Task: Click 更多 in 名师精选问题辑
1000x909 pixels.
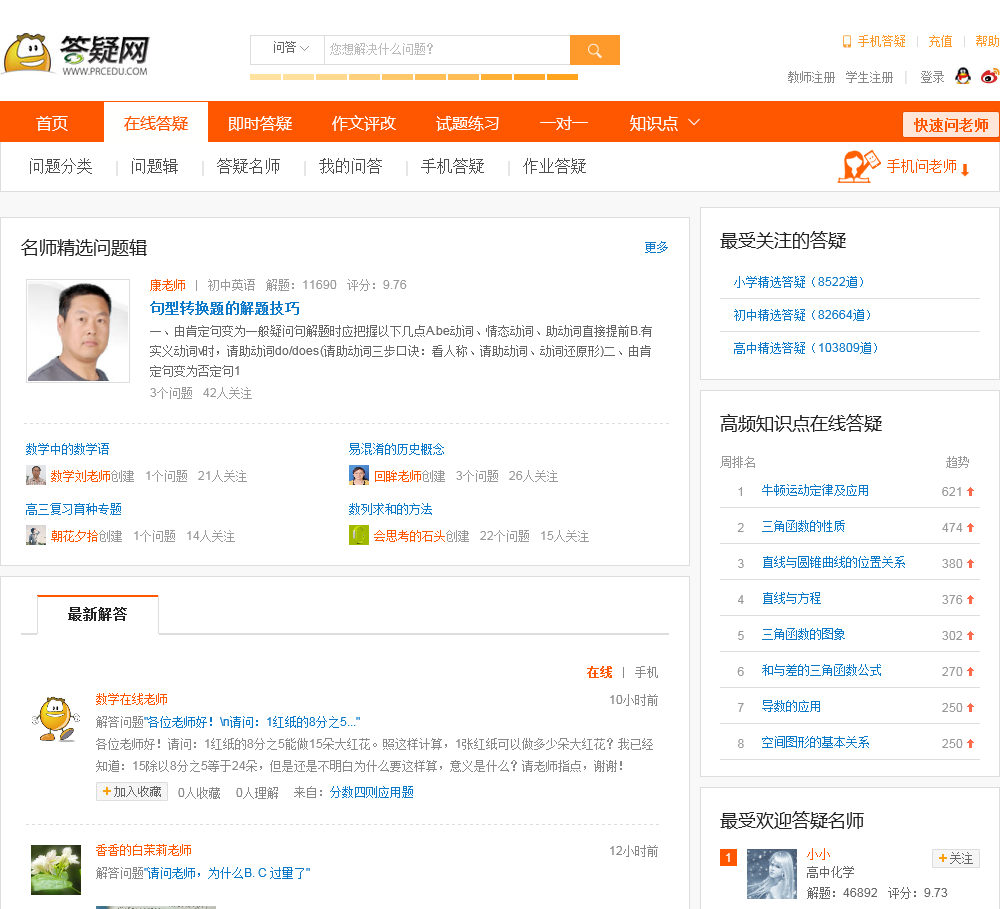Action: [656, 248]
